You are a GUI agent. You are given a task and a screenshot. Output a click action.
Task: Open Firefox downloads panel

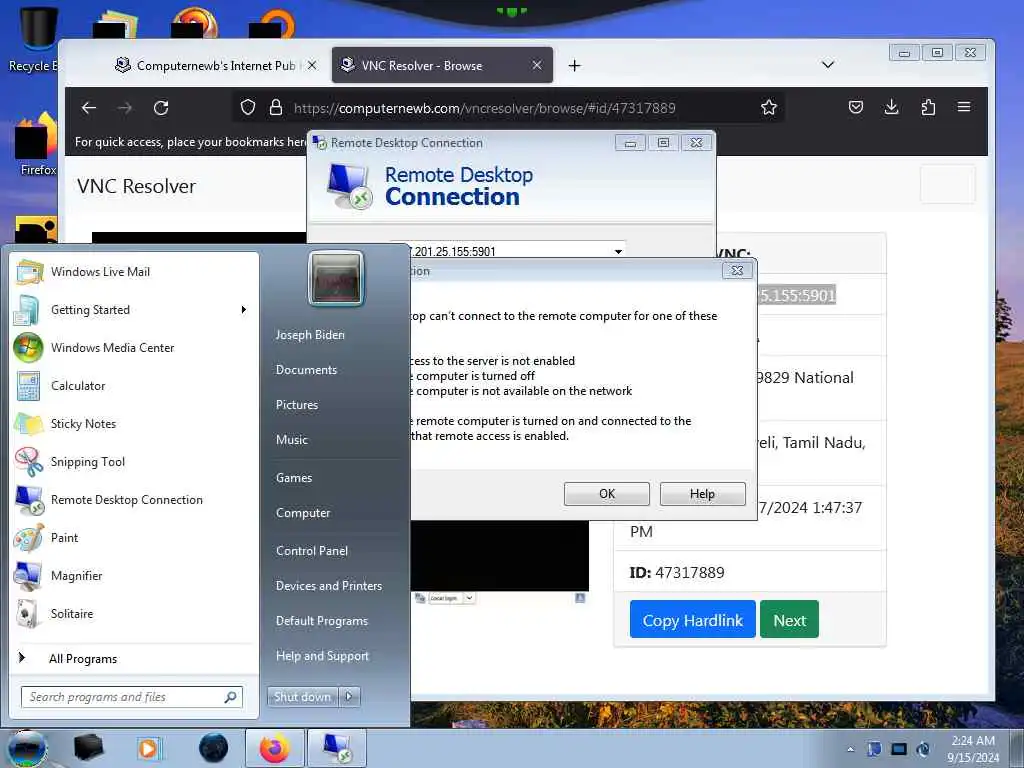pyautogui.click(x=891, y=107)
